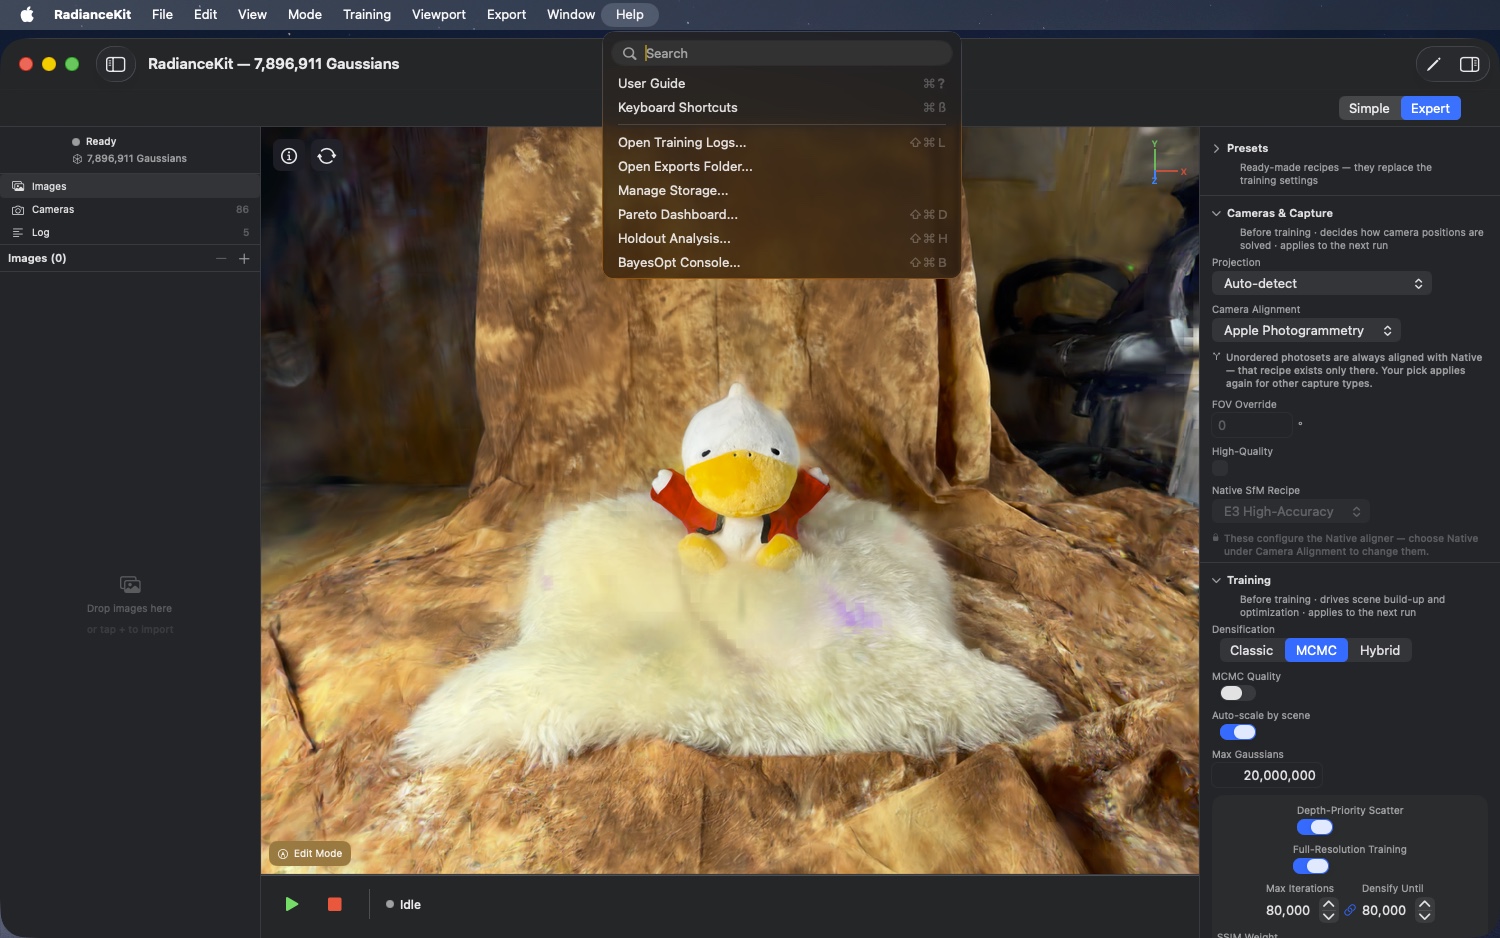
Task: Open Native SfM Recipe dropdown
Action: (x=1291, y=512)
